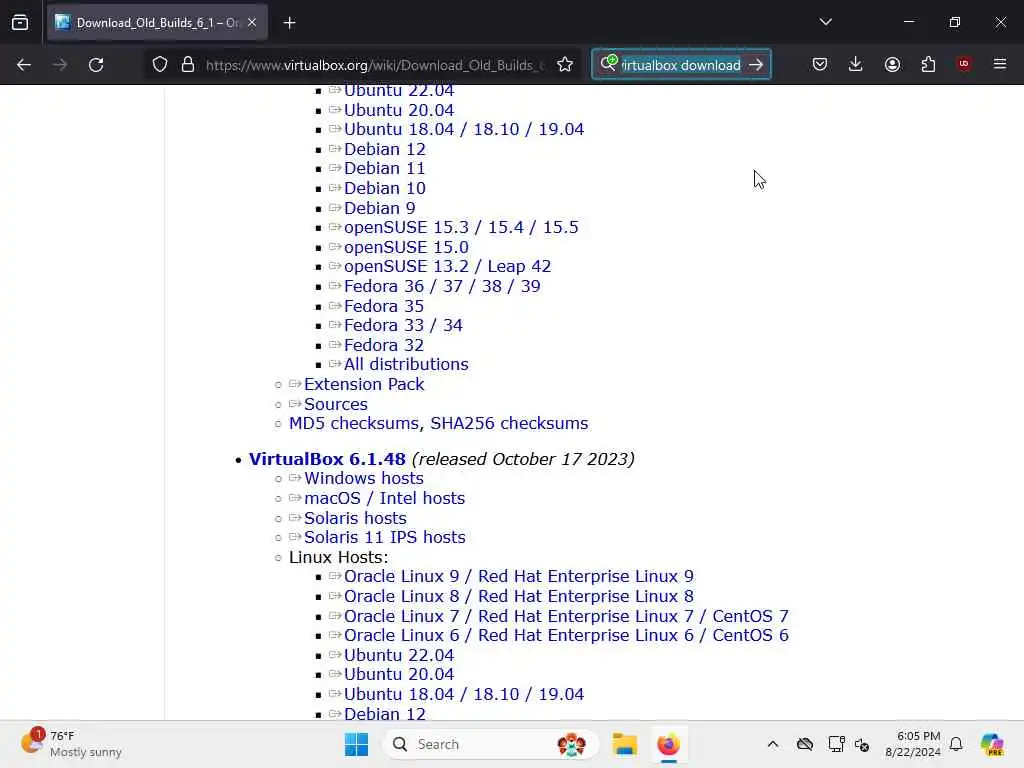
Task: Open the MD5 checksums link
Action: [353, 423]
